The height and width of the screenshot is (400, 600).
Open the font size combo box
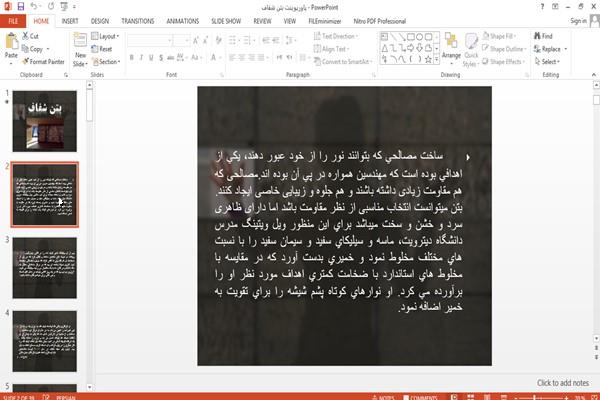click(181, 40)
